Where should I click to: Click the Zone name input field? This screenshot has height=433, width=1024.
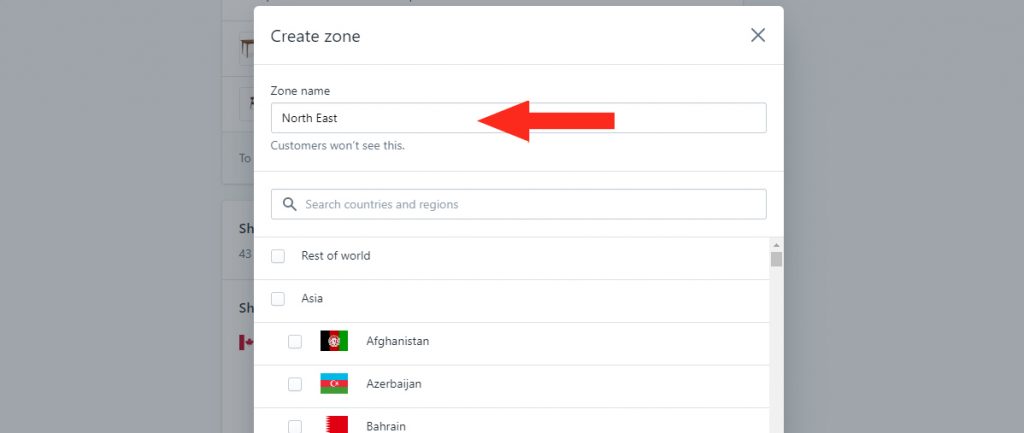coord(519,118)
